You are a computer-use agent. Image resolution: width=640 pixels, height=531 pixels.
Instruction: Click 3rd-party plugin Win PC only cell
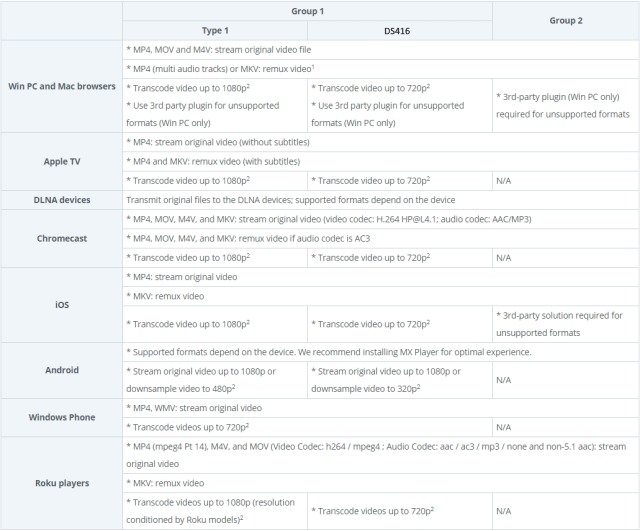(x=565, y=105)
